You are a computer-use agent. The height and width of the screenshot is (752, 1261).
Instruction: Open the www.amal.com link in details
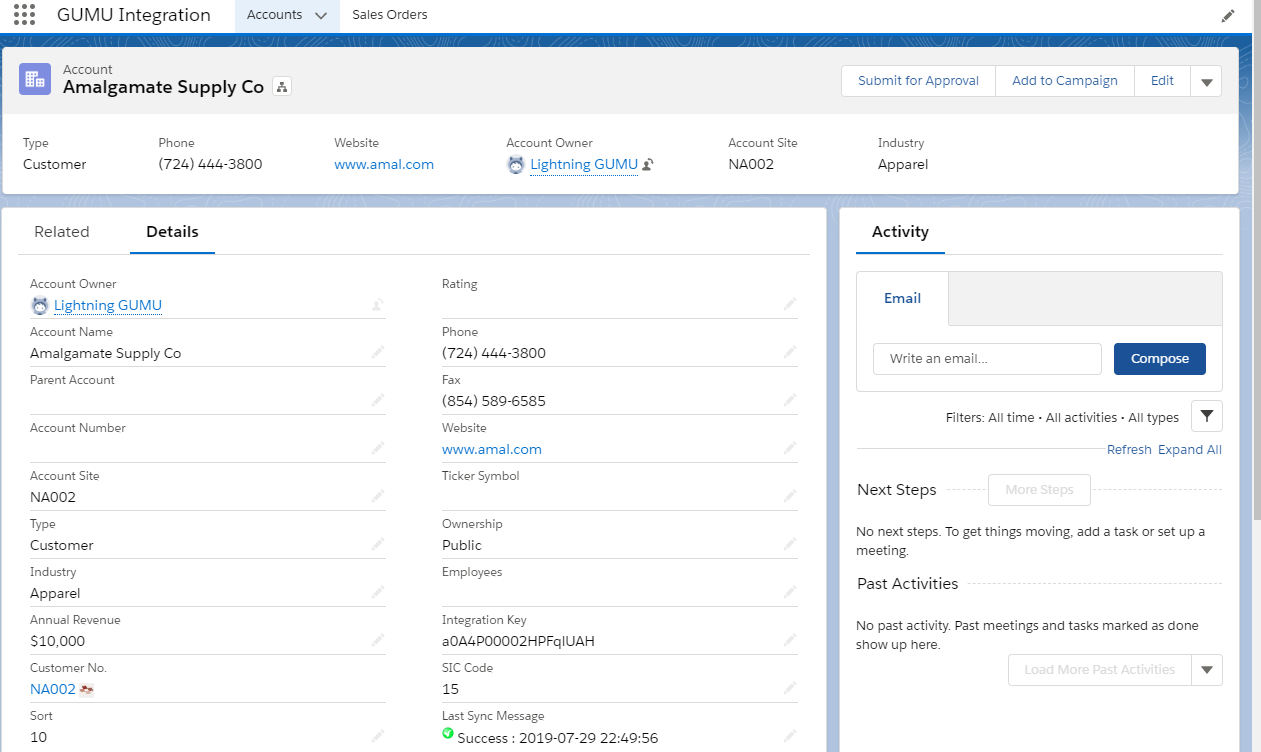[x=492, y=449]
